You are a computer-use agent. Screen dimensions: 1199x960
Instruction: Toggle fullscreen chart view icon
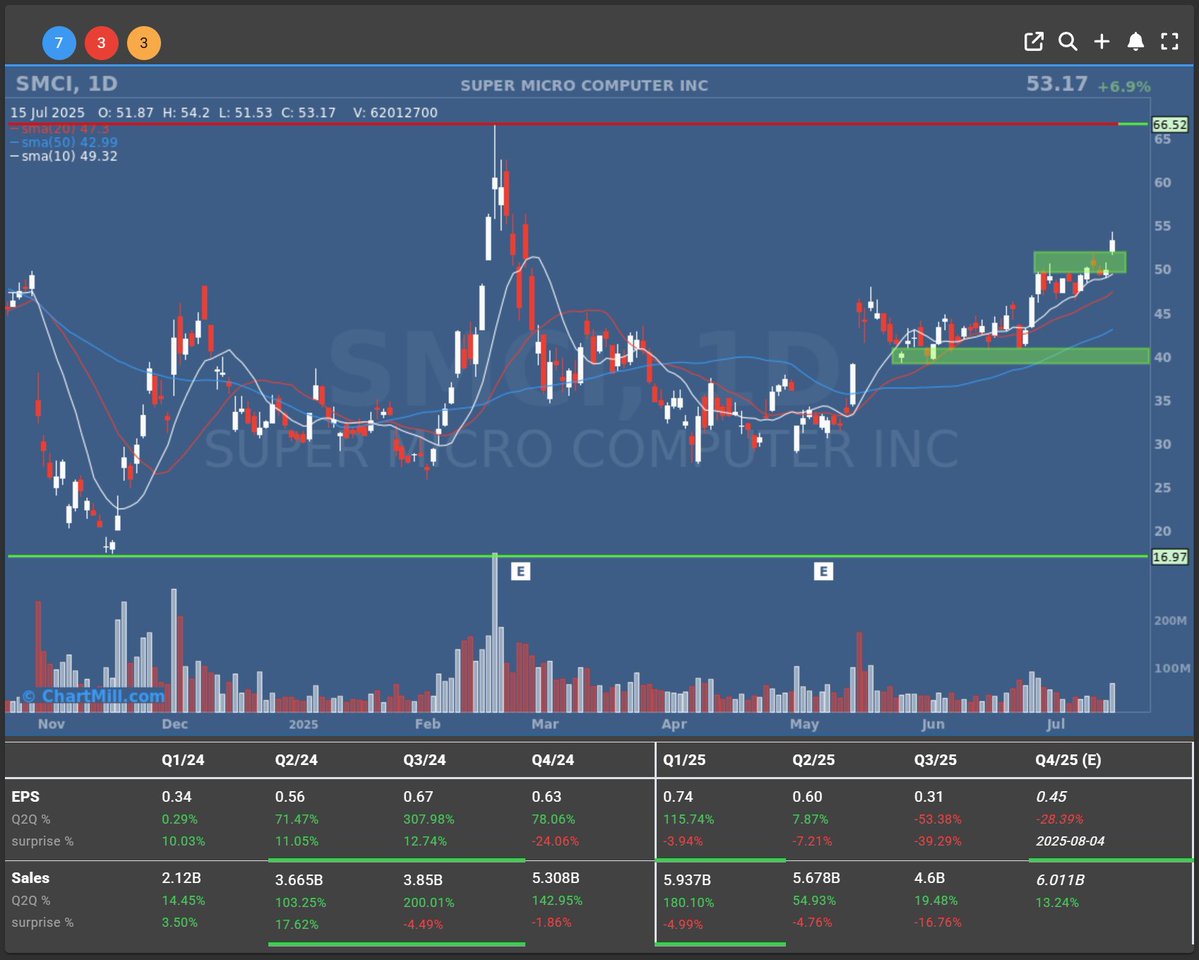point(1169,42)
